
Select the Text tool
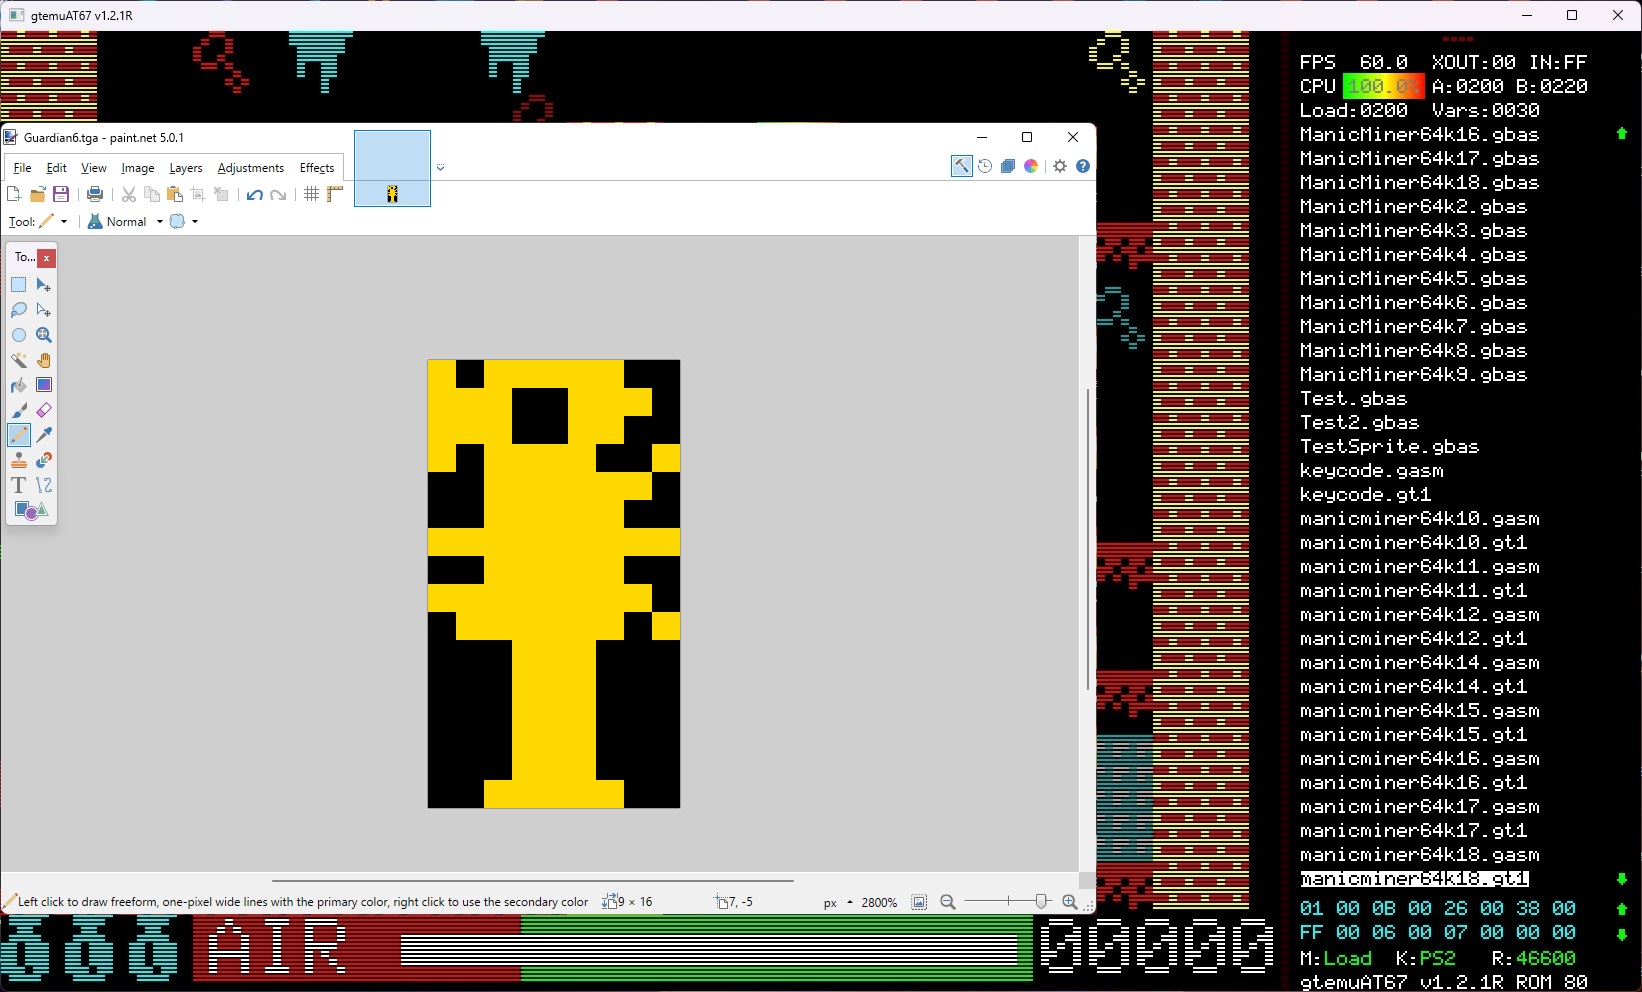19,485
